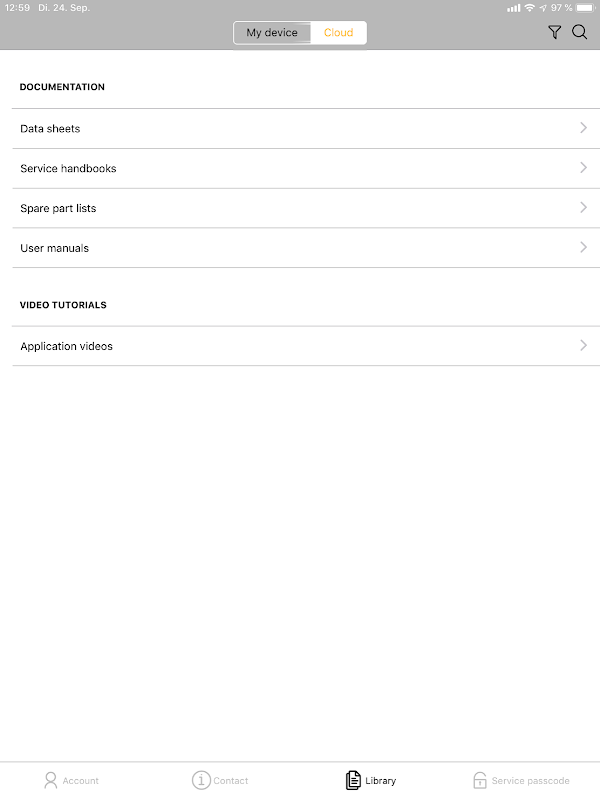
Task: Open the Application videos entry
Action: click(x=67, y=347)
